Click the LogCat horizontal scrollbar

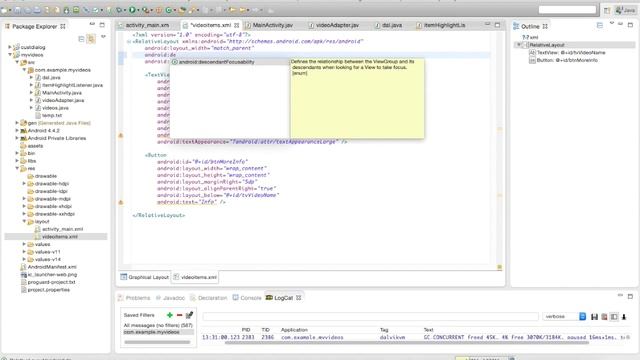click(x=406, y=343)
